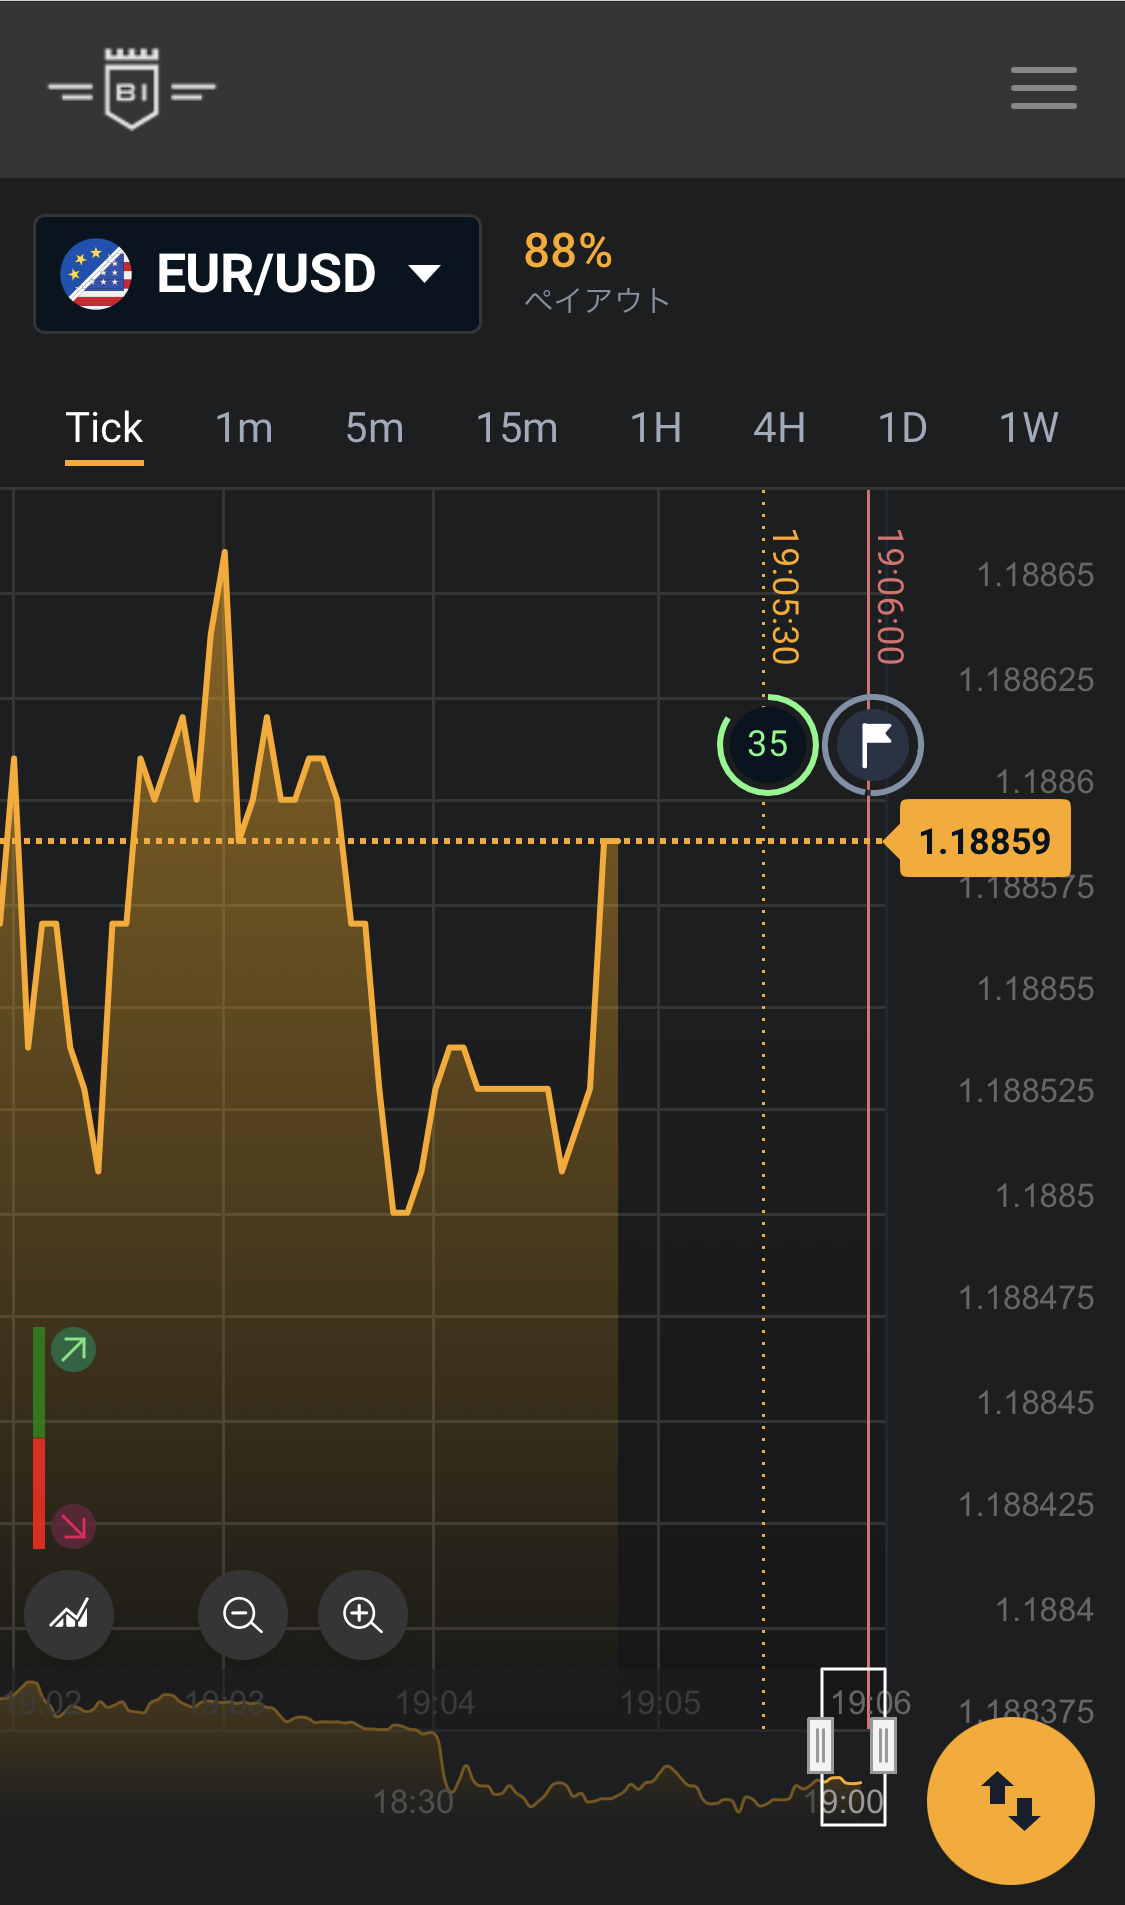1125x1905 pixels.
Task: Click the 19:05:30 purchase deadline label
Action: click(x=786, y=597)
